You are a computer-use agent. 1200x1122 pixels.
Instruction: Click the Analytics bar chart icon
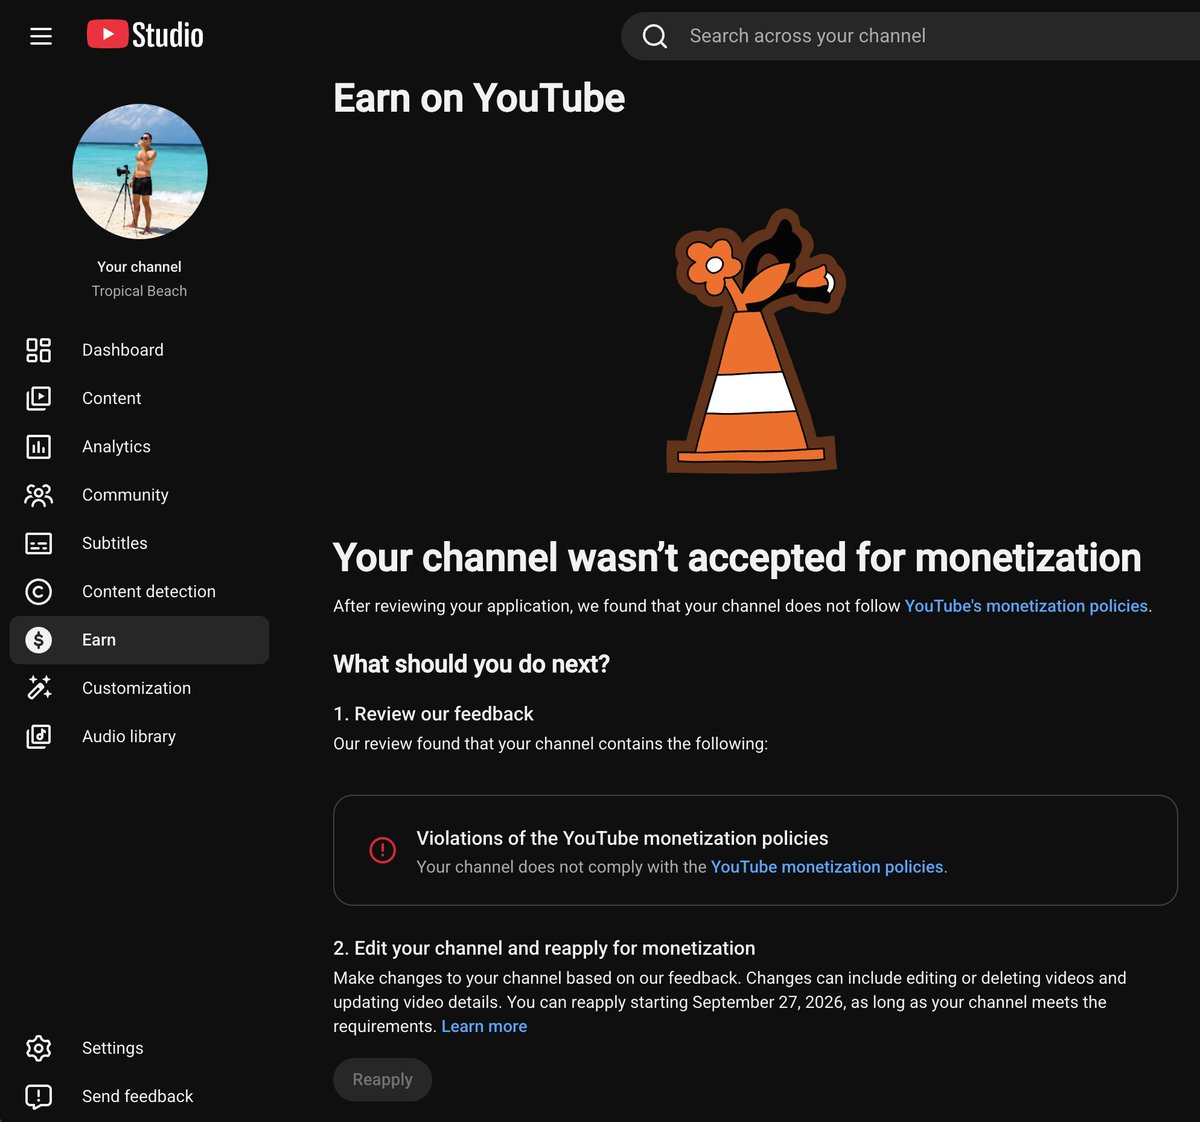pos(38,446)
